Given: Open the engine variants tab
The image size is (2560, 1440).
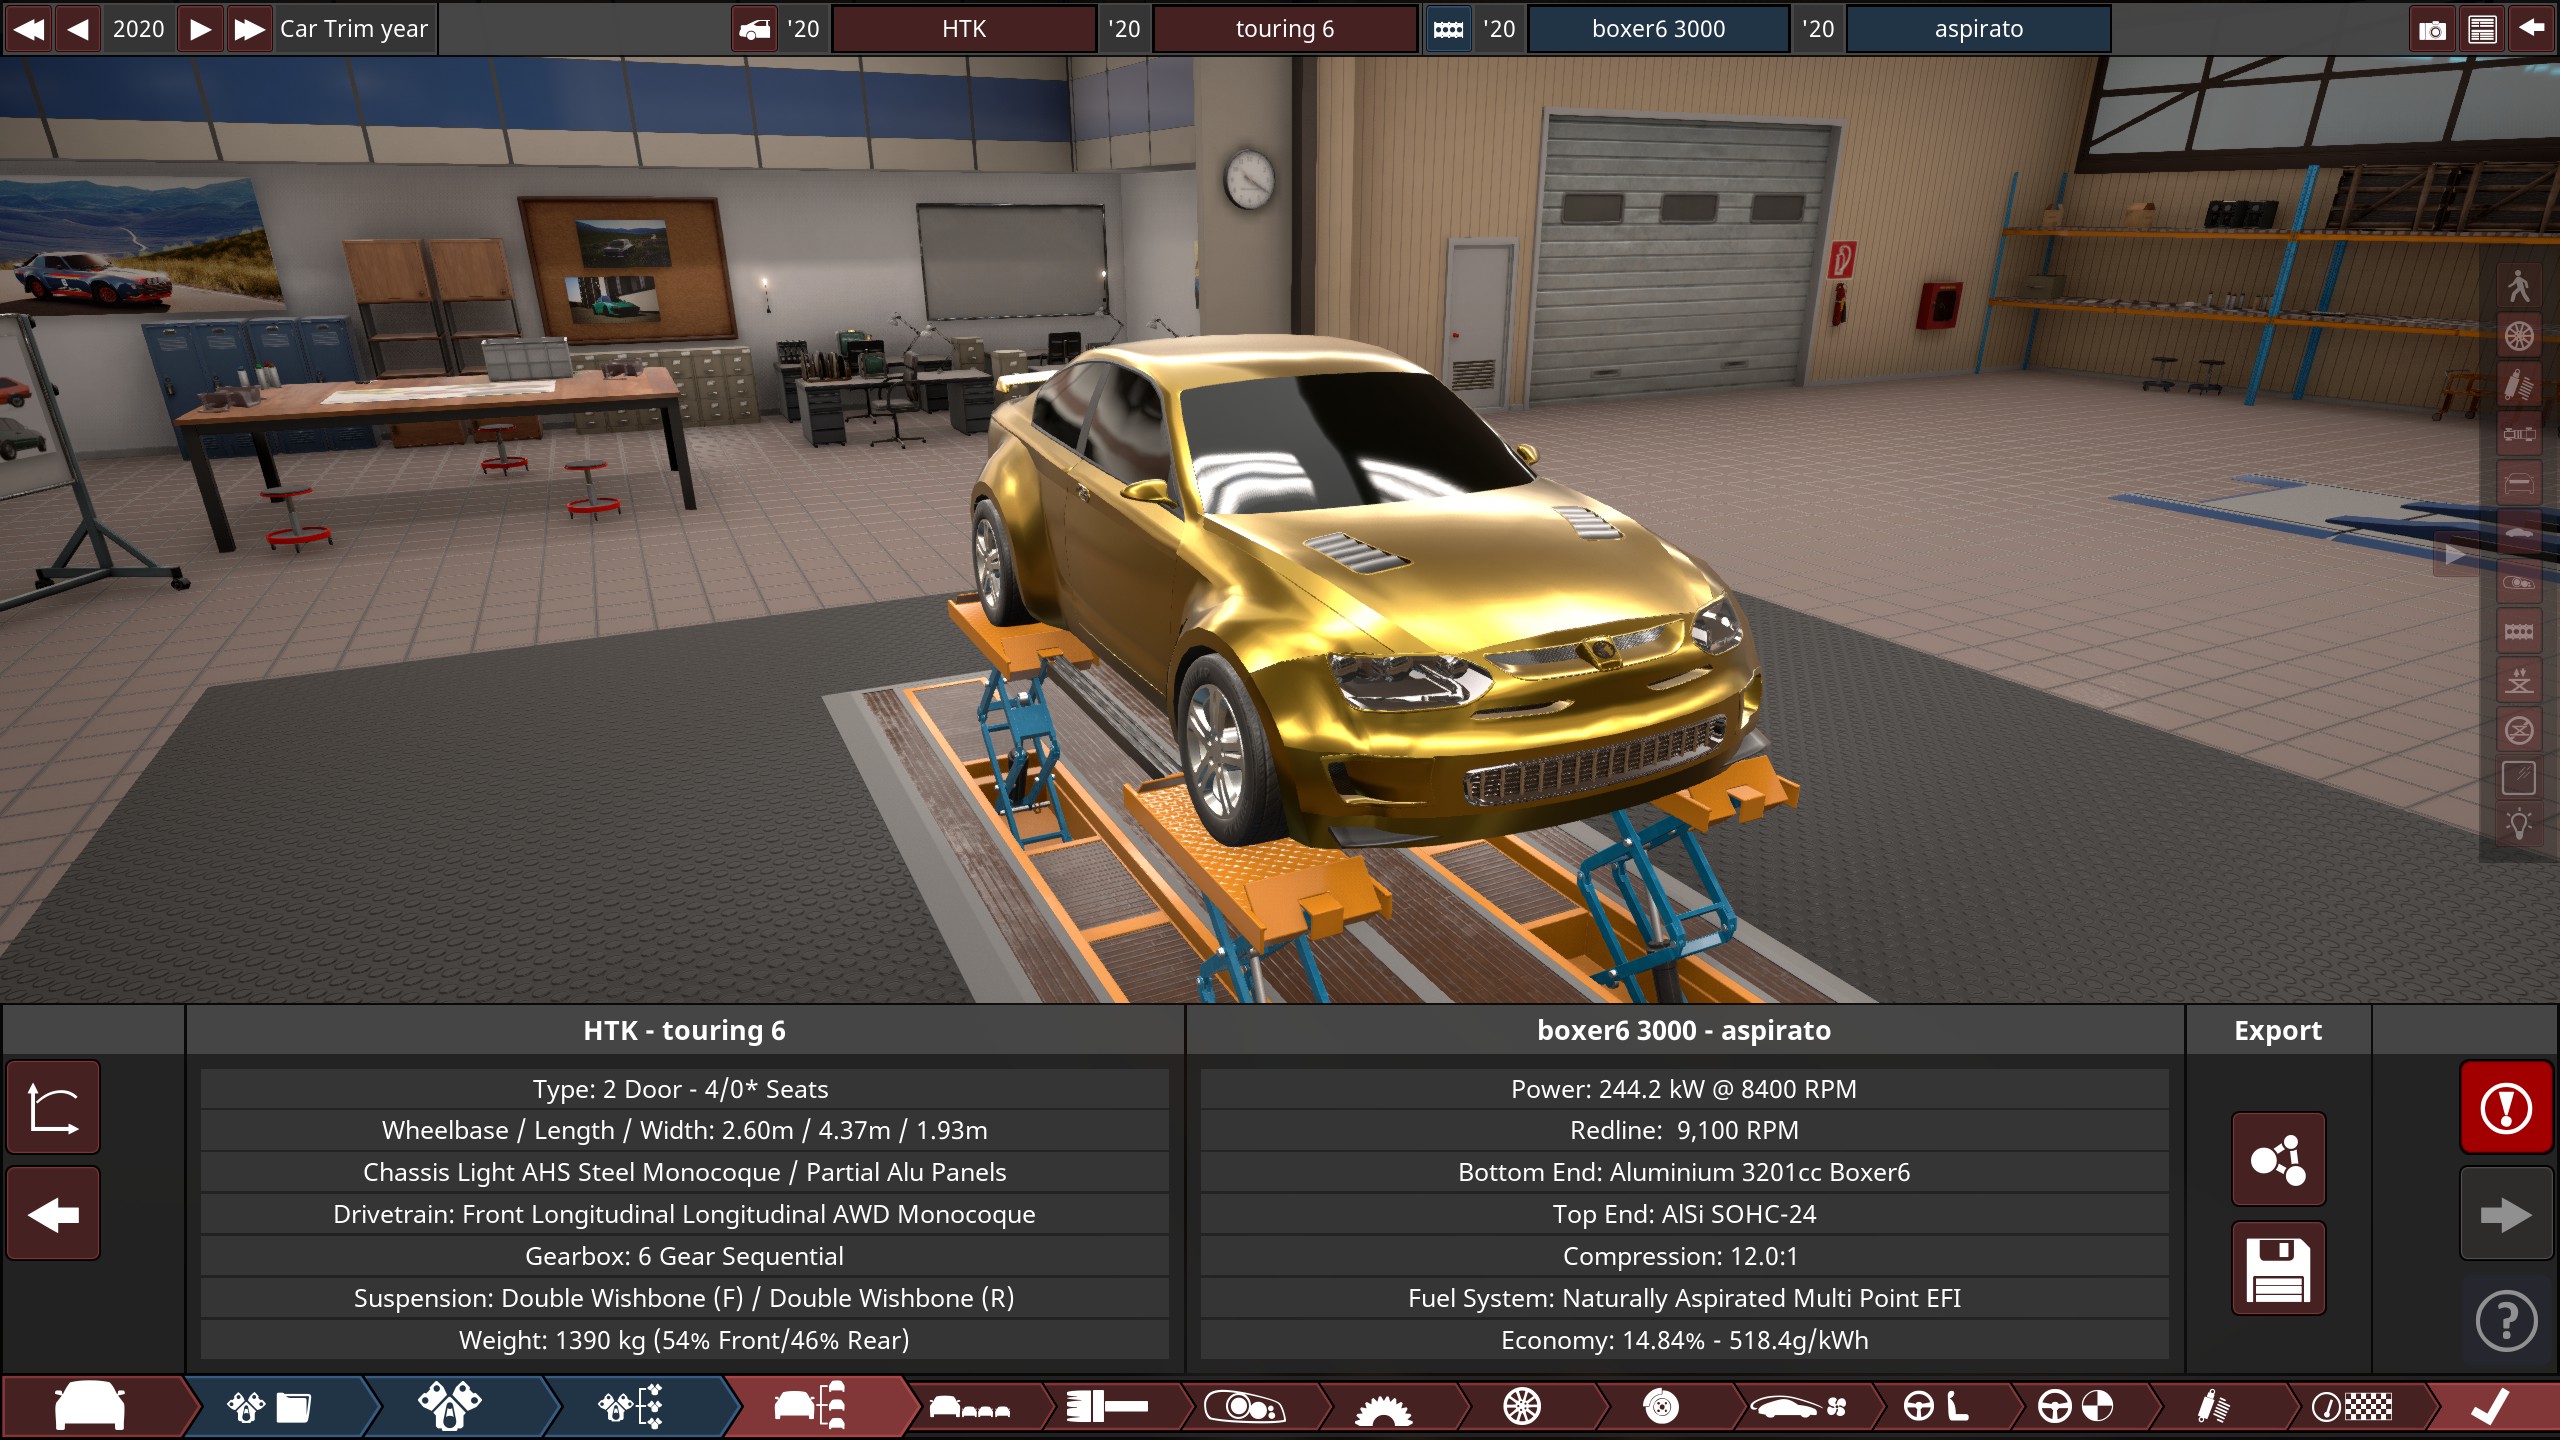Looking at the screenshot, I should [630, 1407].
